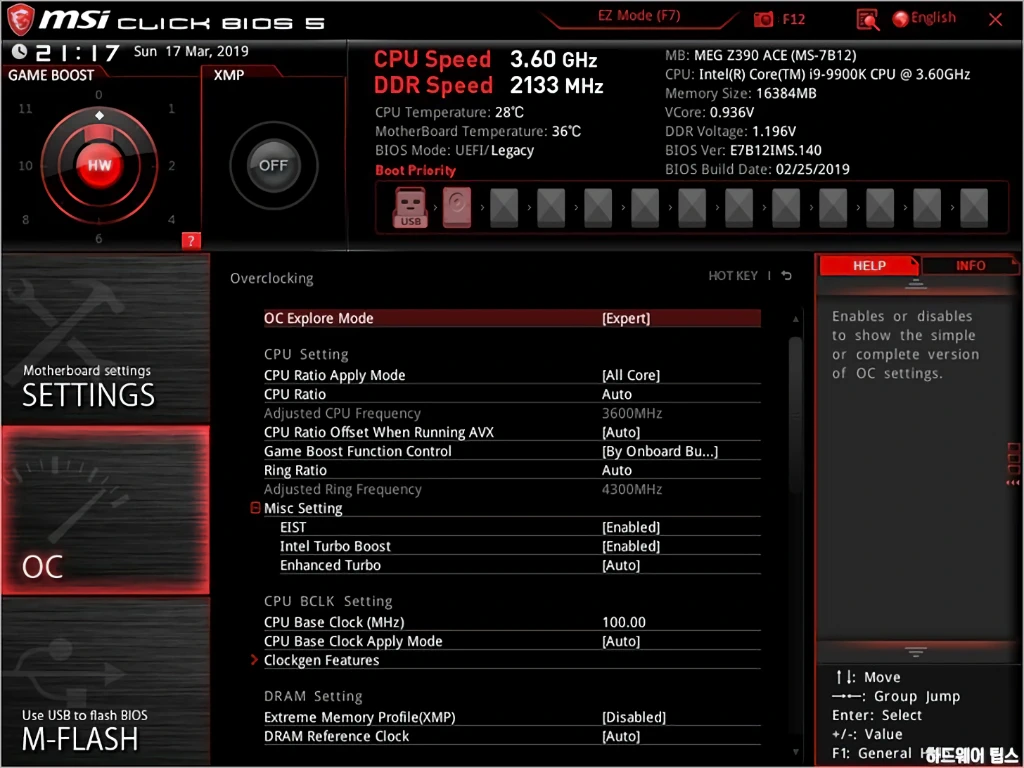This screenshot has width=1024, height=768.
Task: Click the MSI dragon shield logo
Action: coord(20,20)
